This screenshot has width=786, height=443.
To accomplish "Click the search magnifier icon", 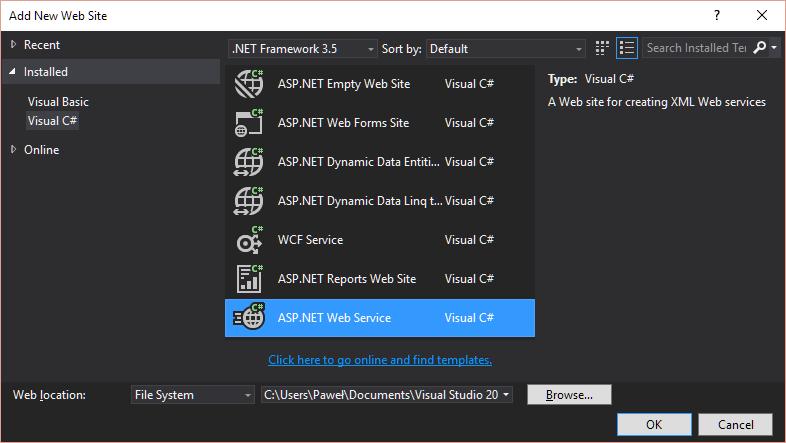I will click(x=759, y=48).
